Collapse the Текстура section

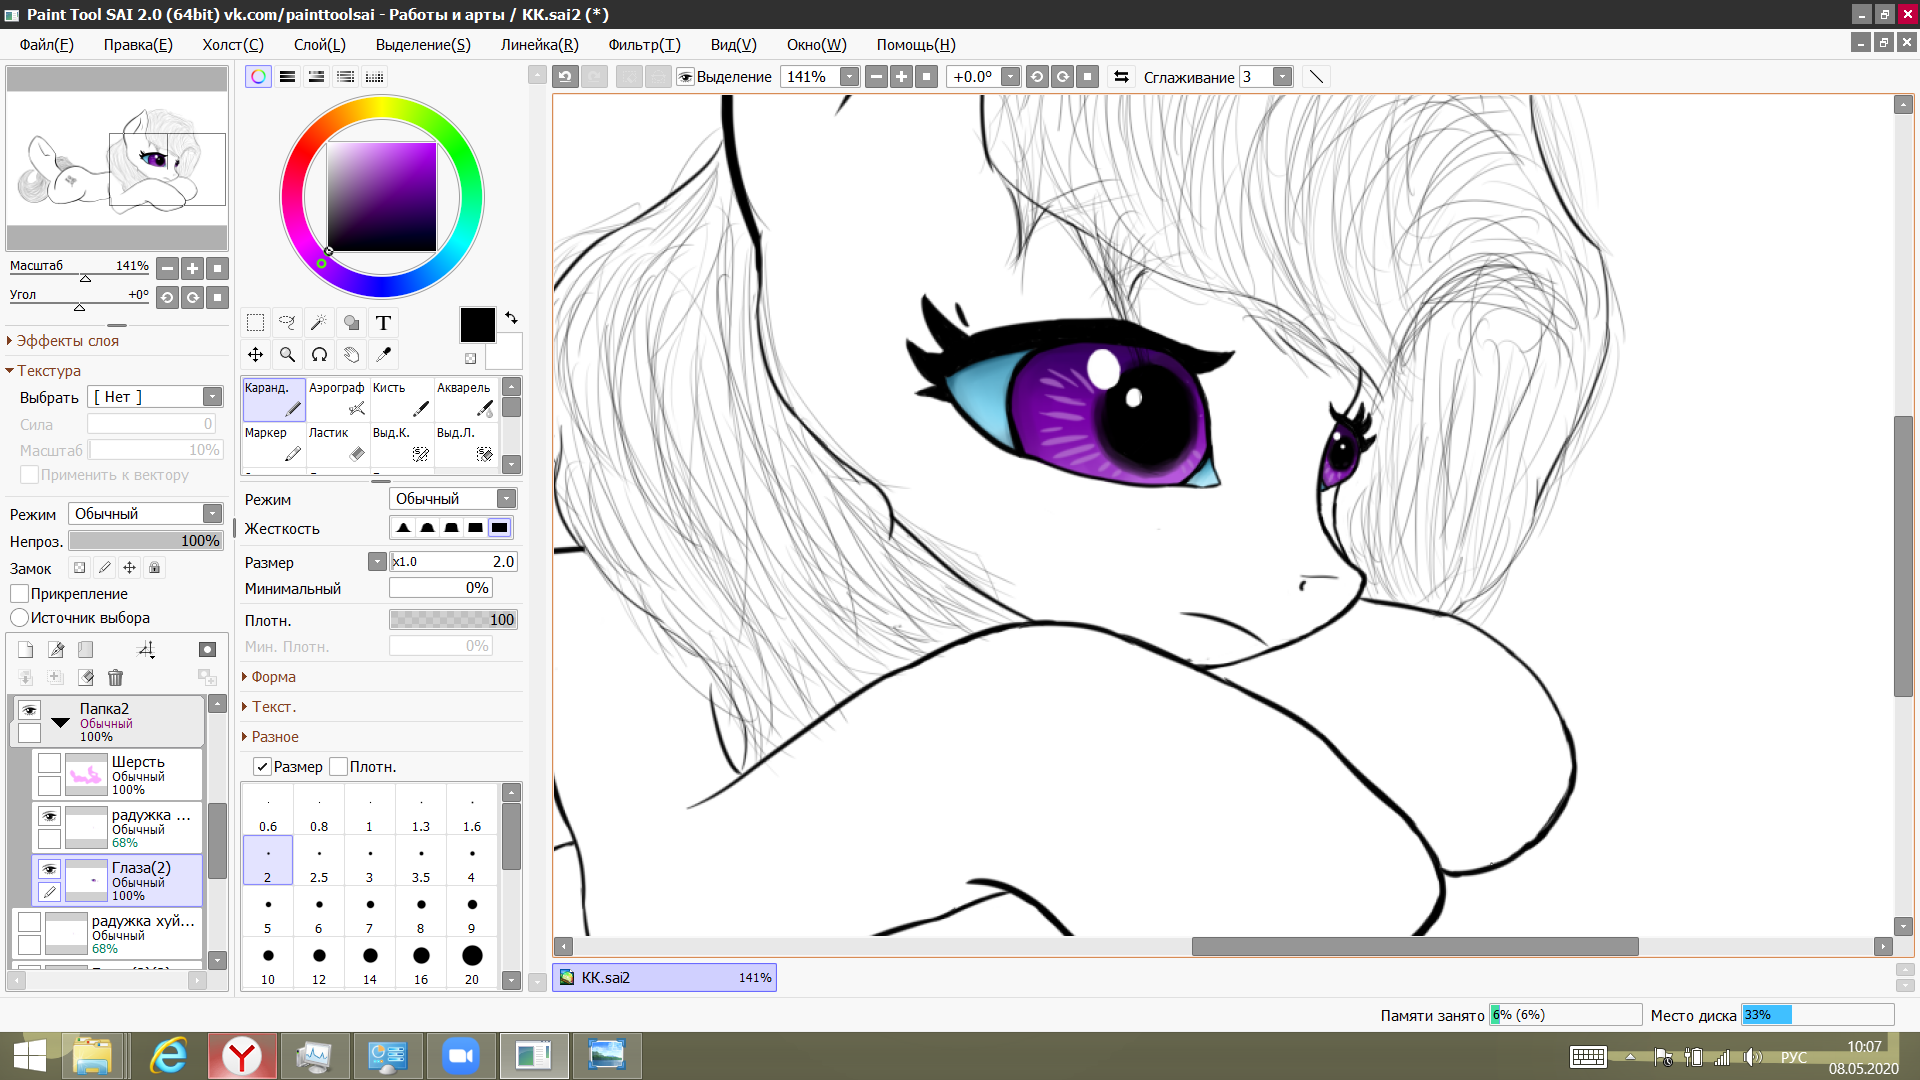[48, 371]
